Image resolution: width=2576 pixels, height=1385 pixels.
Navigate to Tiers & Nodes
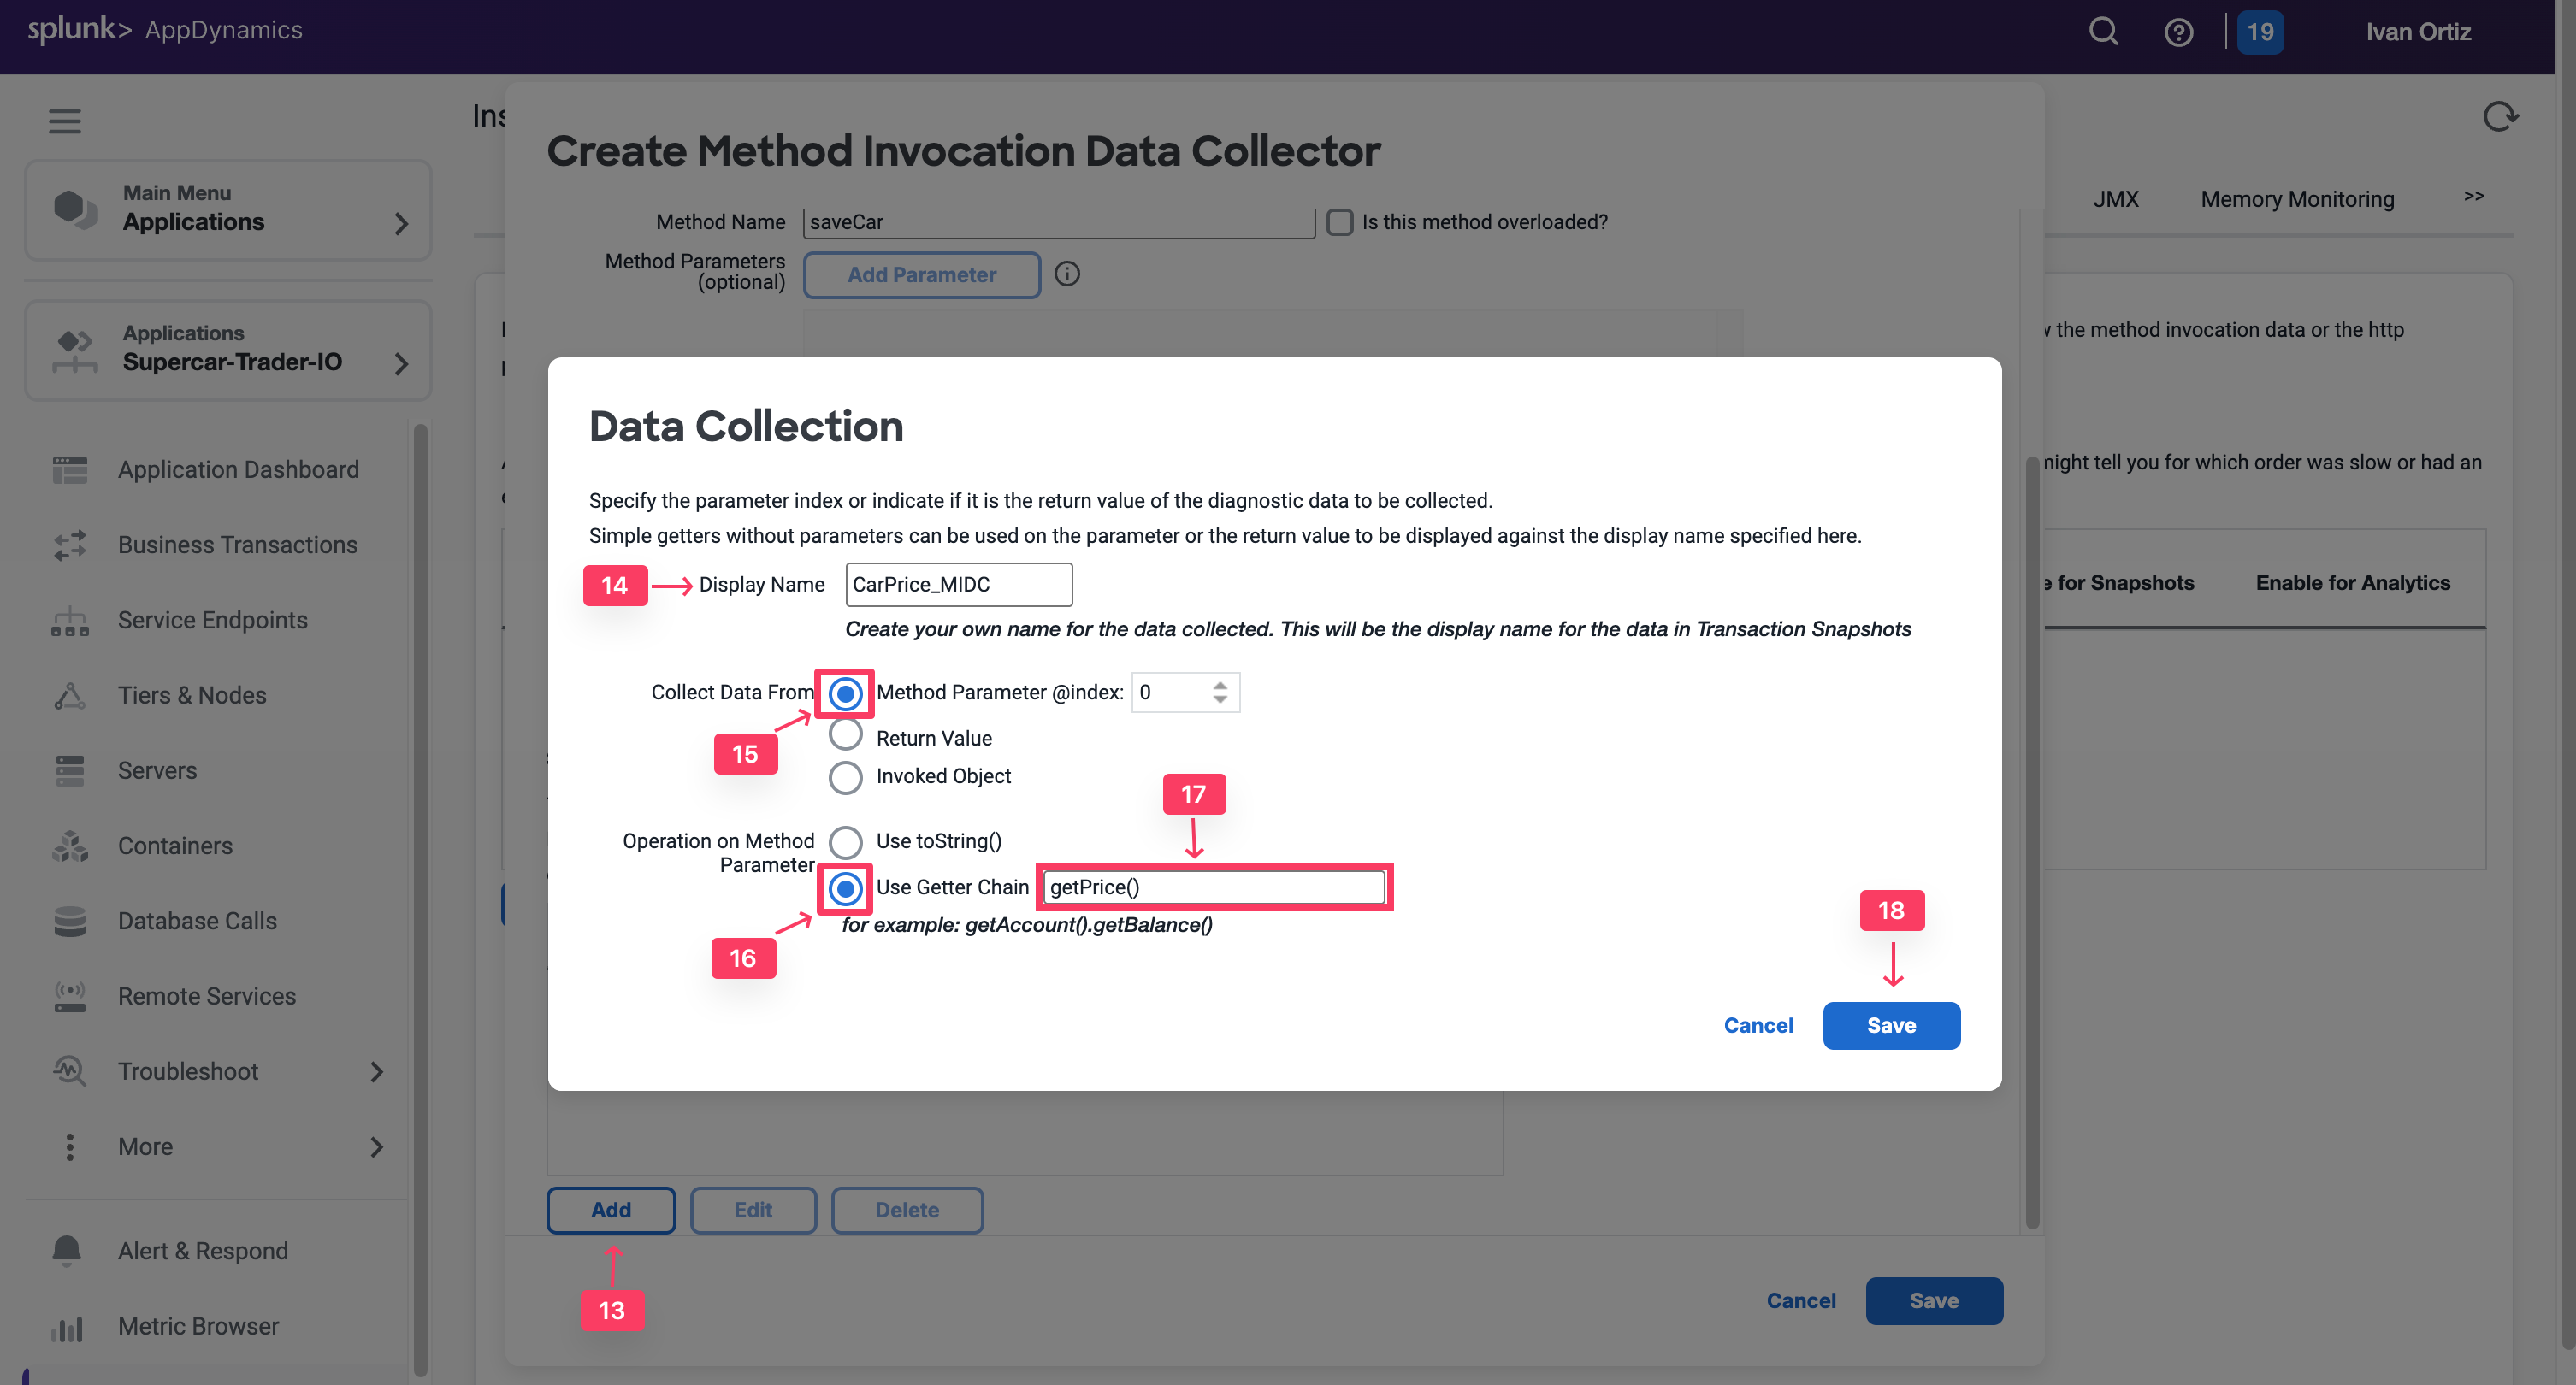[x=191, y=694]
